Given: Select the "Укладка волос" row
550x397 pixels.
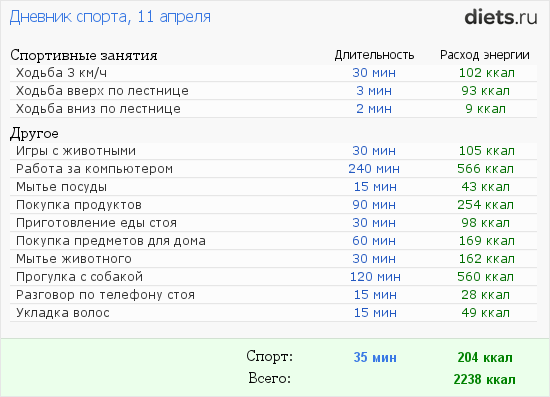Looking at the screenshot, I should pos(273,312).
